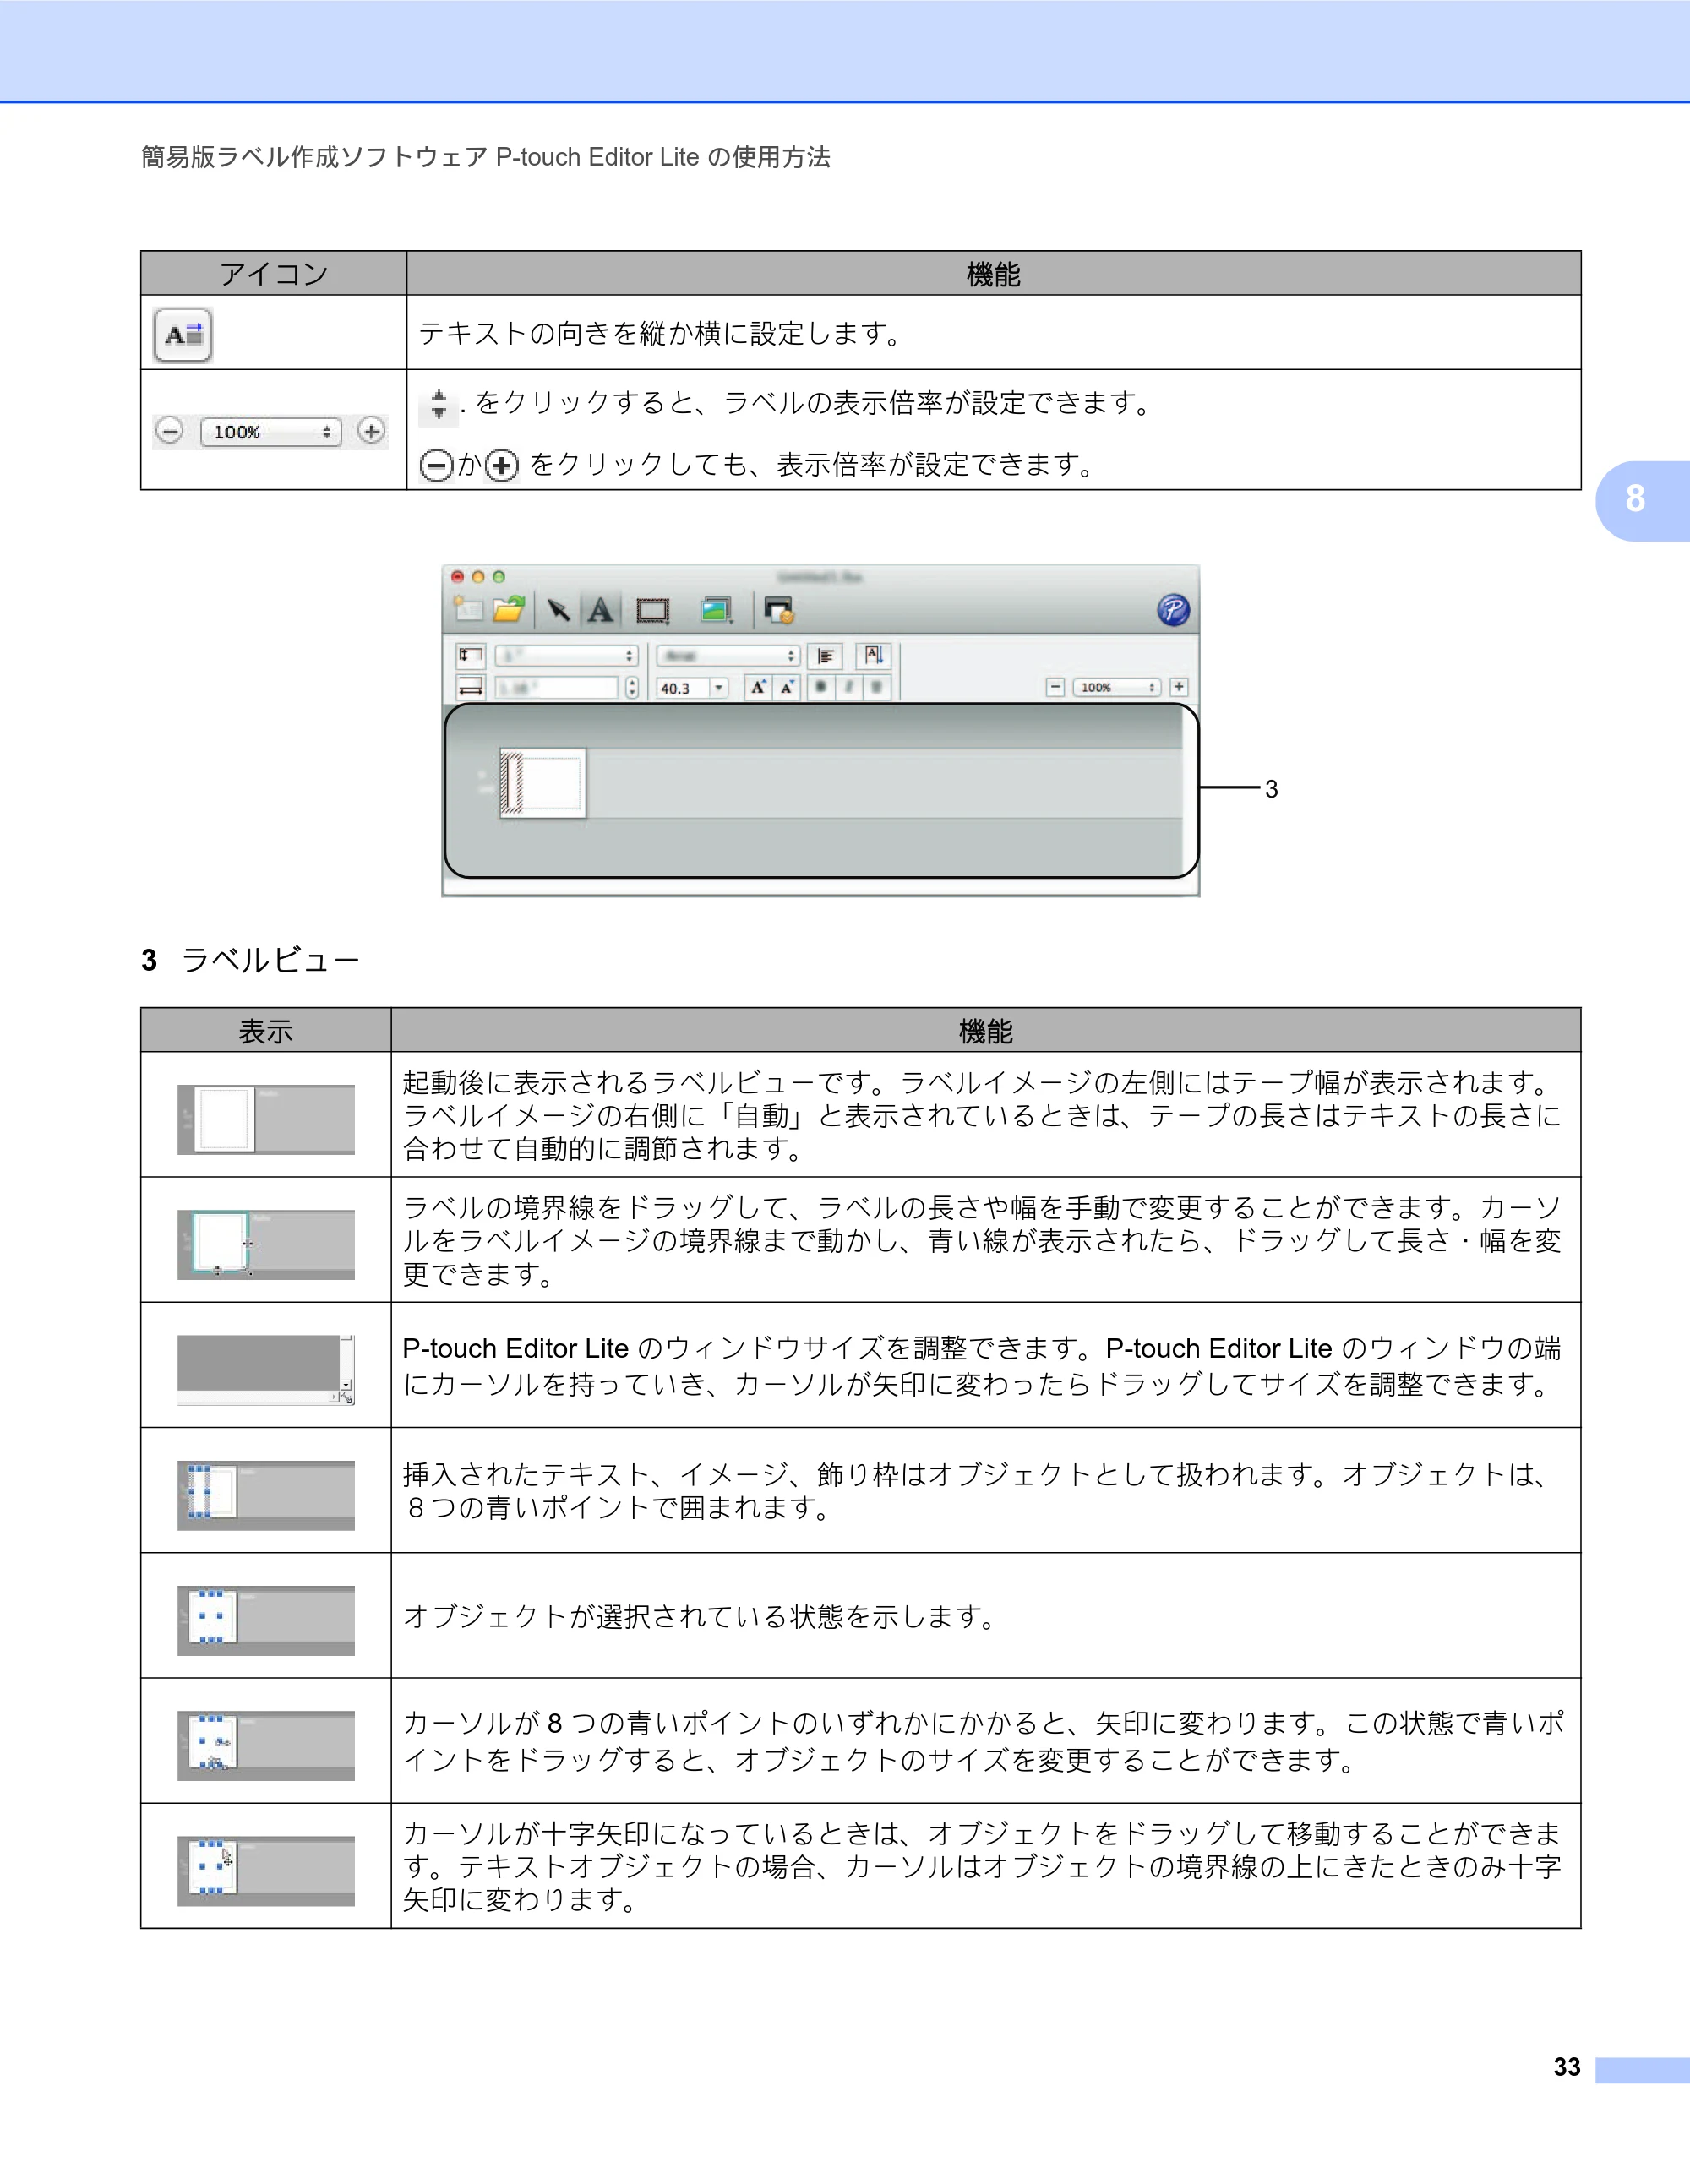Open the 100% zoom dropdown in editor window

[x=1116, y=687]
